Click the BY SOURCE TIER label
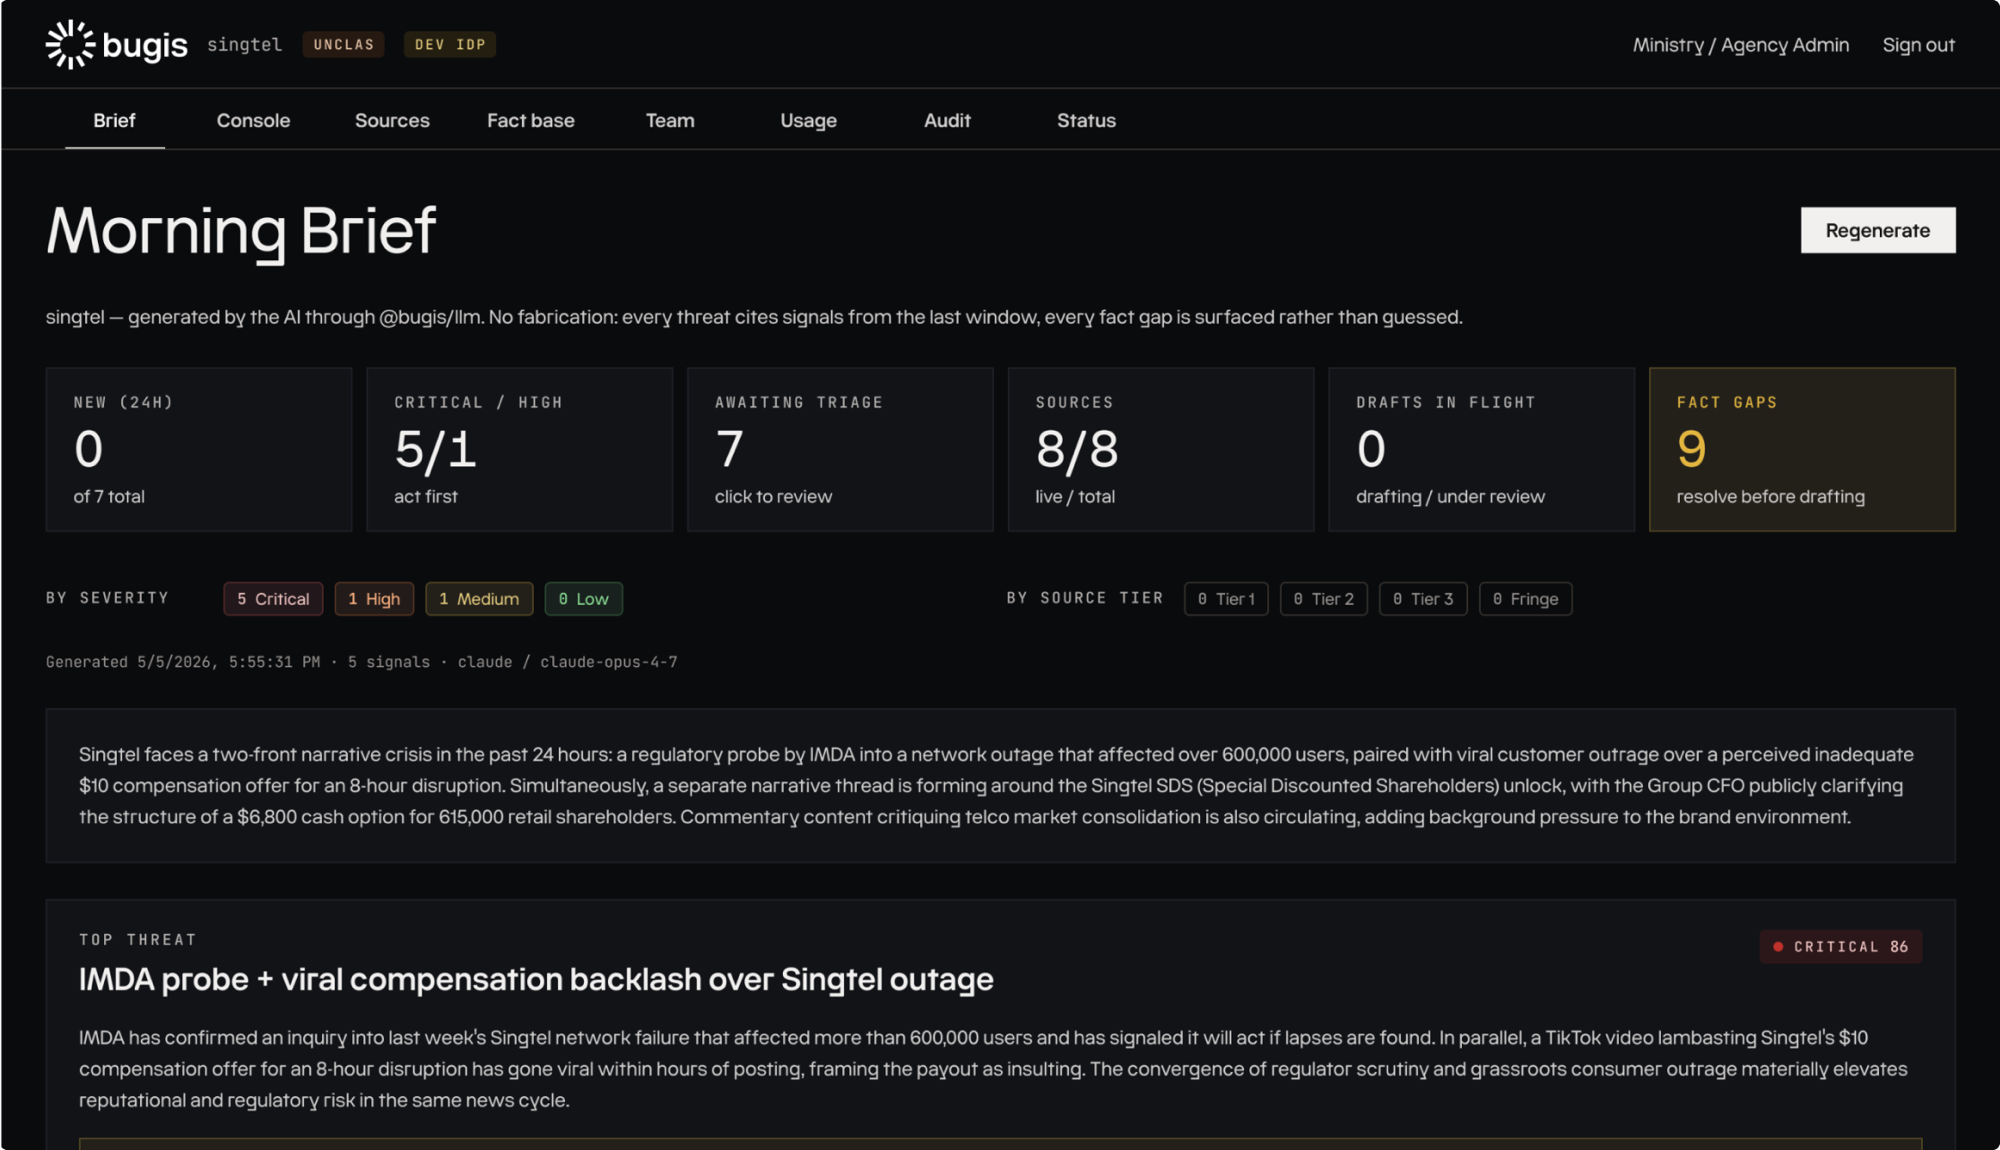 coord(1085,598)
